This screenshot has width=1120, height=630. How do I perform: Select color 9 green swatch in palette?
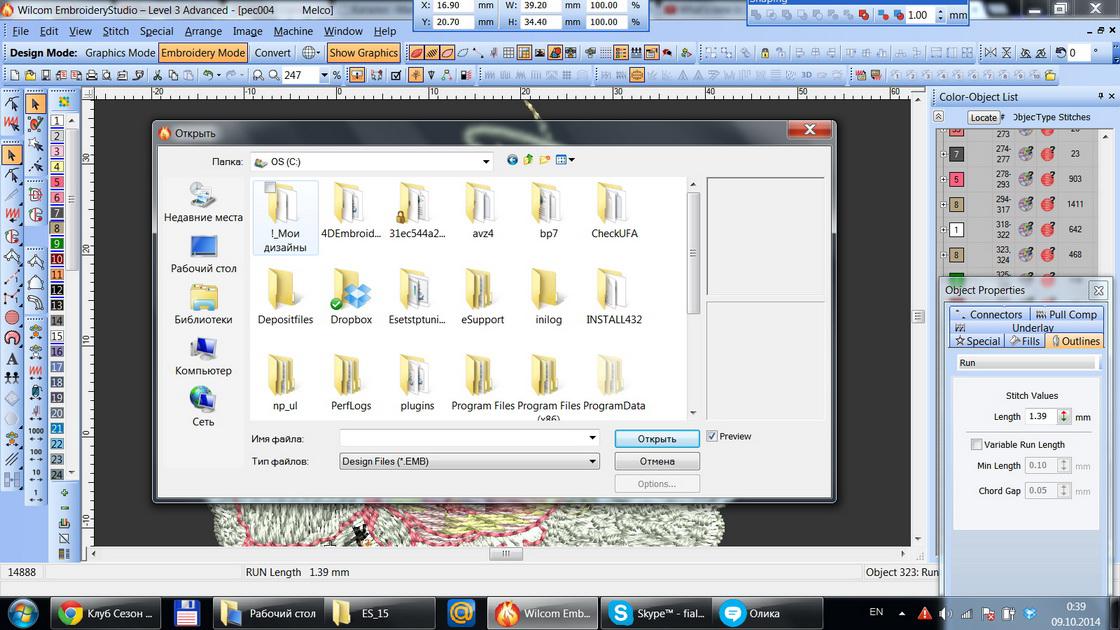coord(57,243)
